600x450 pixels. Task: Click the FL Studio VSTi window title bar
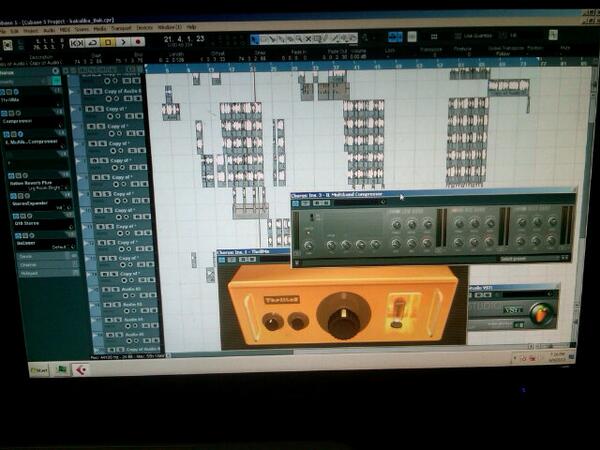[513, 287]
